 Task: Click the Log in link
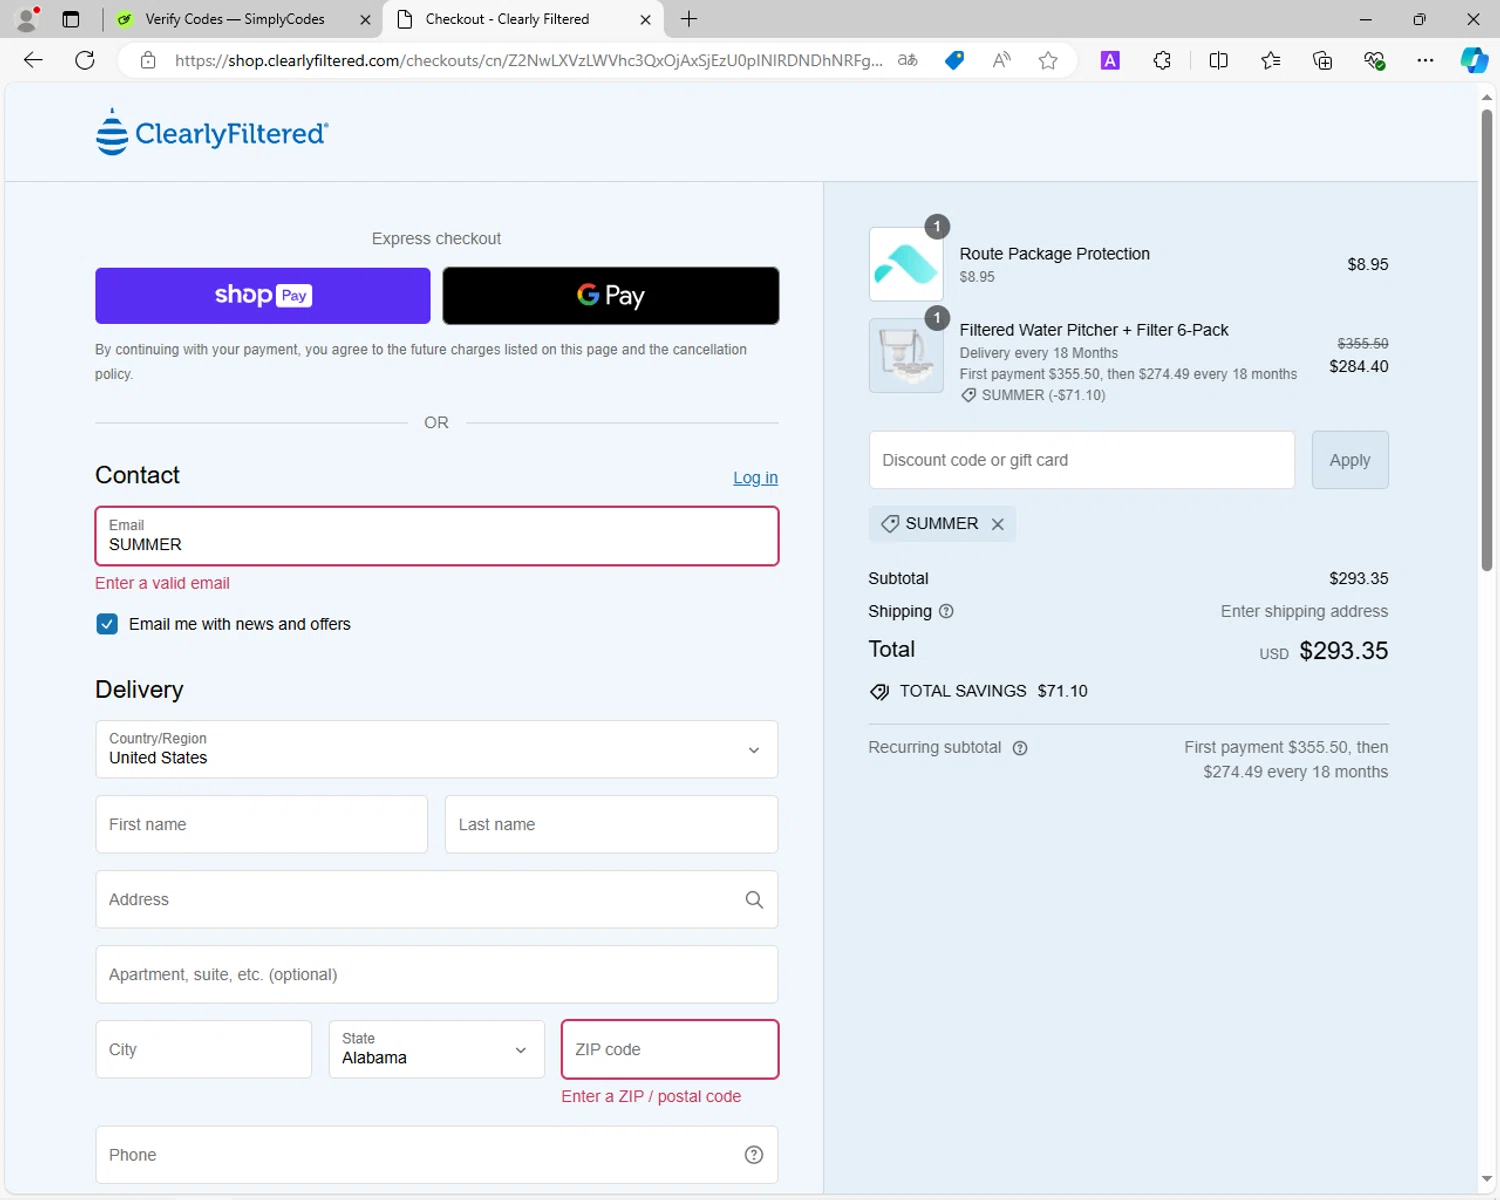(x=755, y=478)
